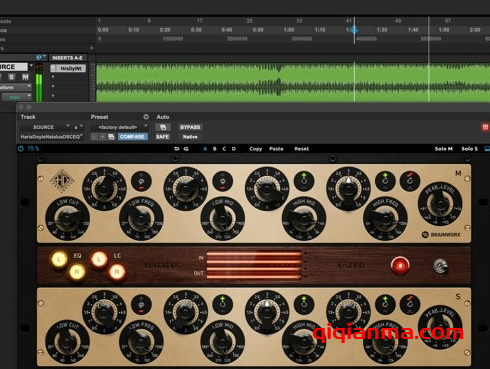This screenshot has width=490, height=369.
Task: Click the copy settings icon beside COMPARE
Action: 111,137
